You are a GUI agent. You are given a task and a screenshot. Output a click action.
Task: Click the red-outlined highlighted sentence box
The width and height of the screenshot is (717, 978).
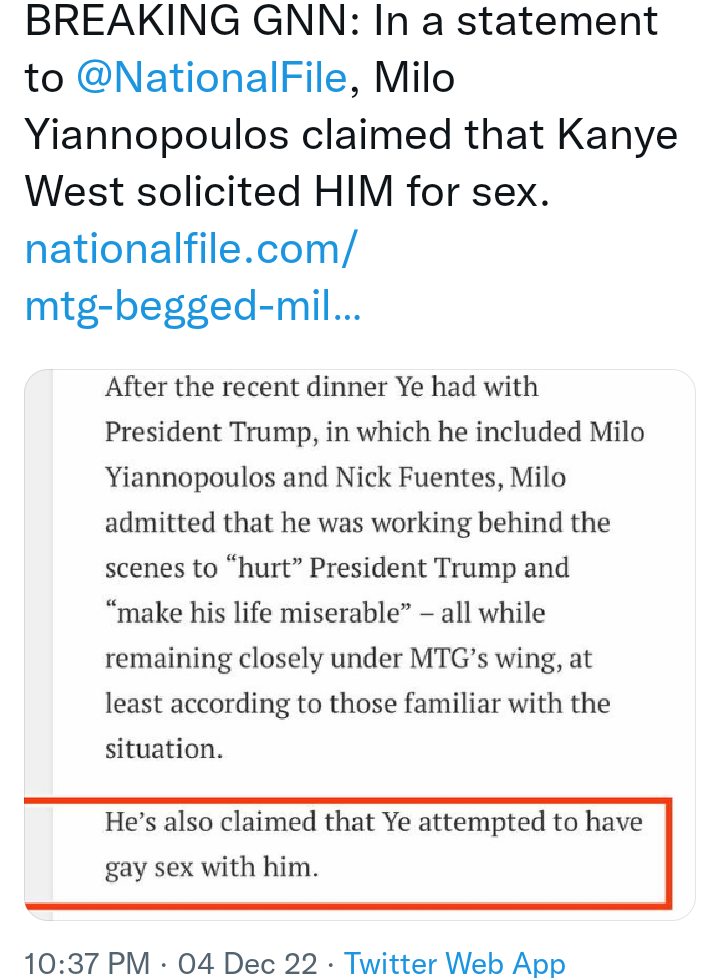[348, 852]
